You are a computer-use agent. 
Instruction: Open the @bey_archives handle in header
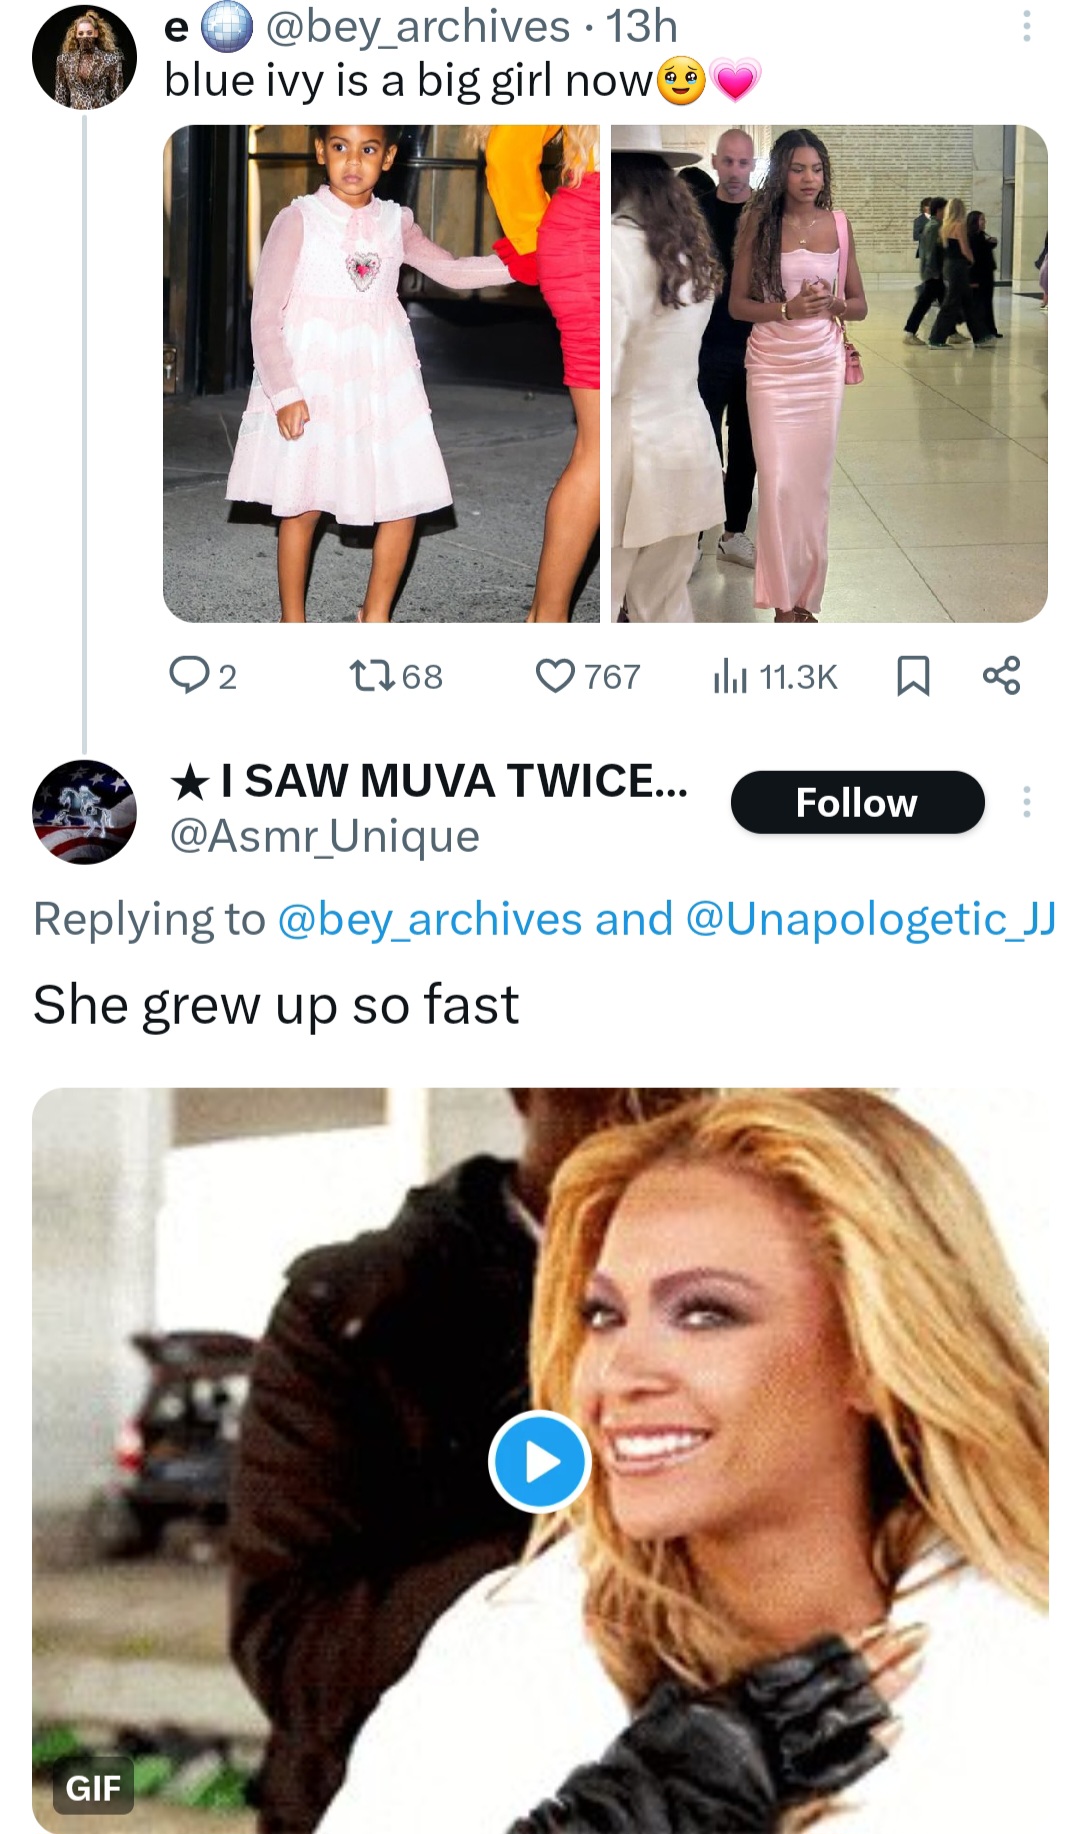click(417, 26)
